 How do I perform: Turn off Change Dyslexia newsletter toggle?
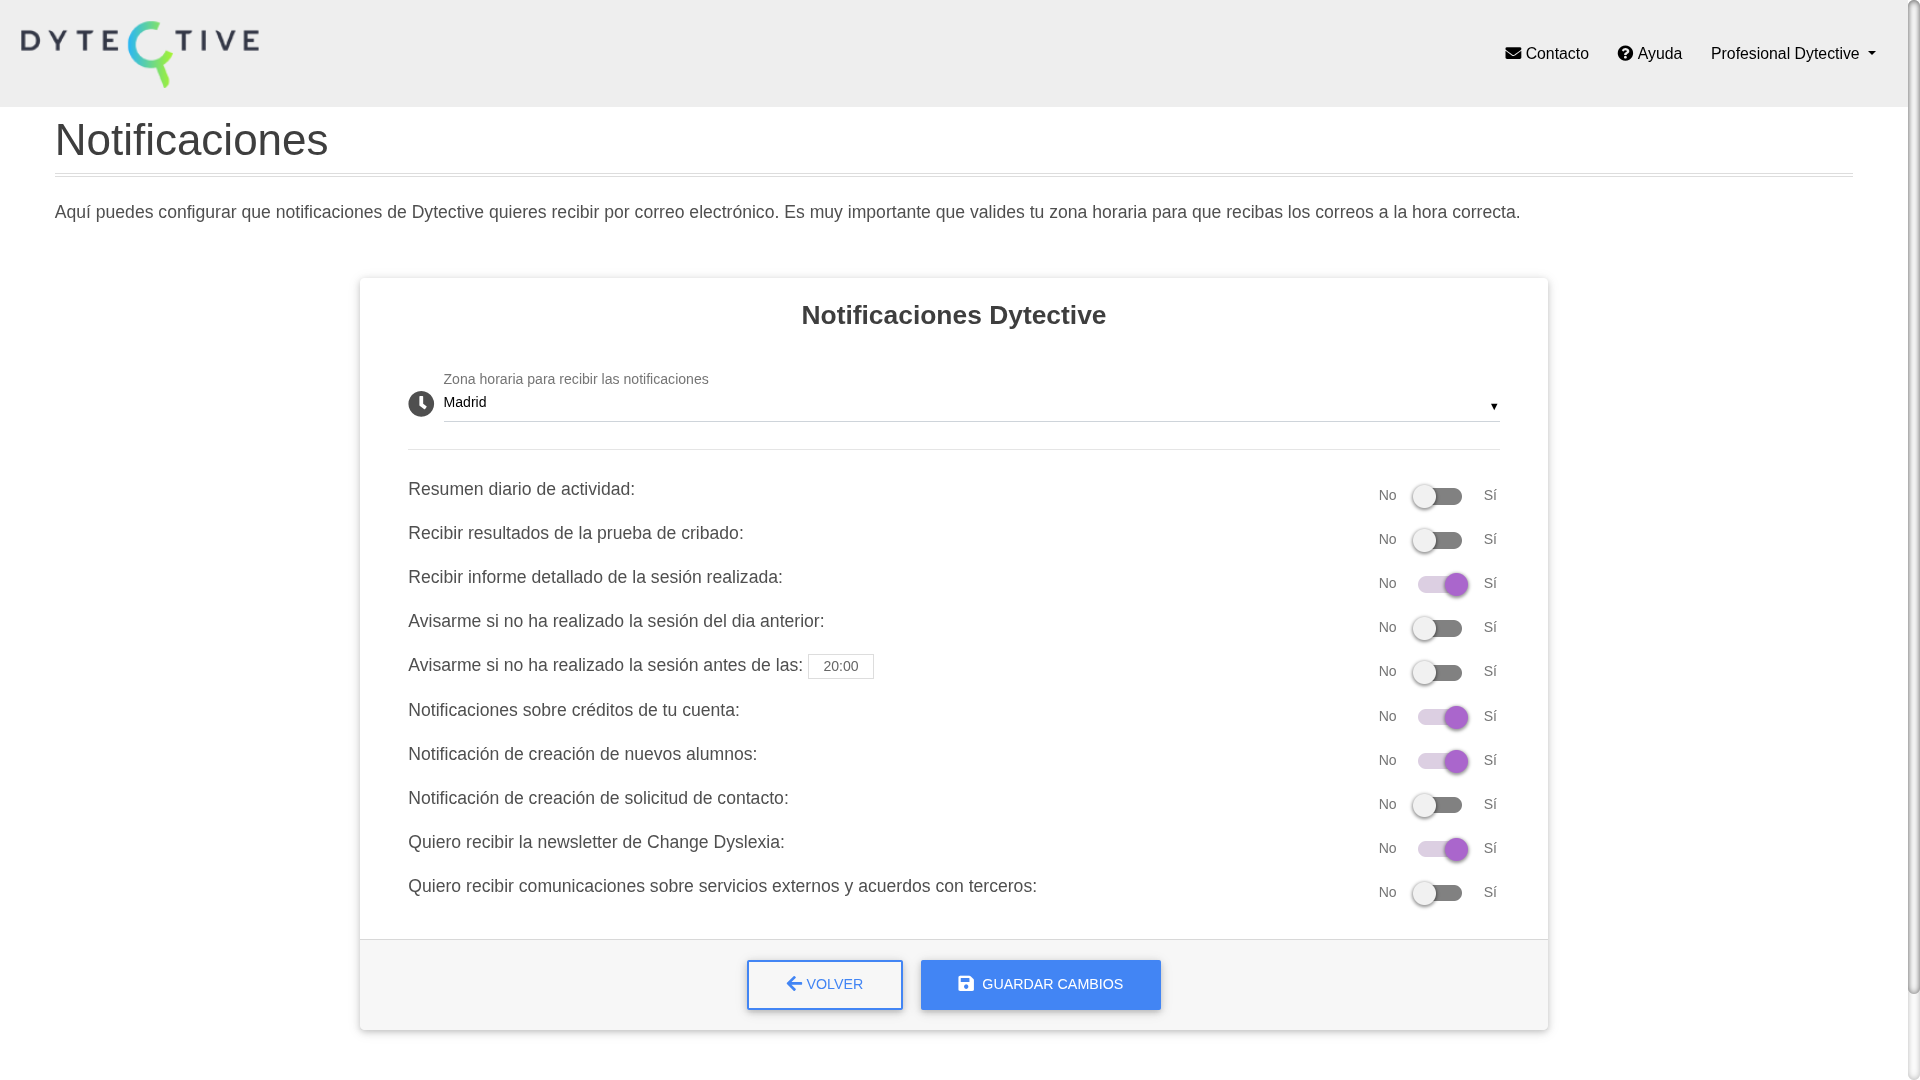pyautogui.click(x=1442, y=849)
